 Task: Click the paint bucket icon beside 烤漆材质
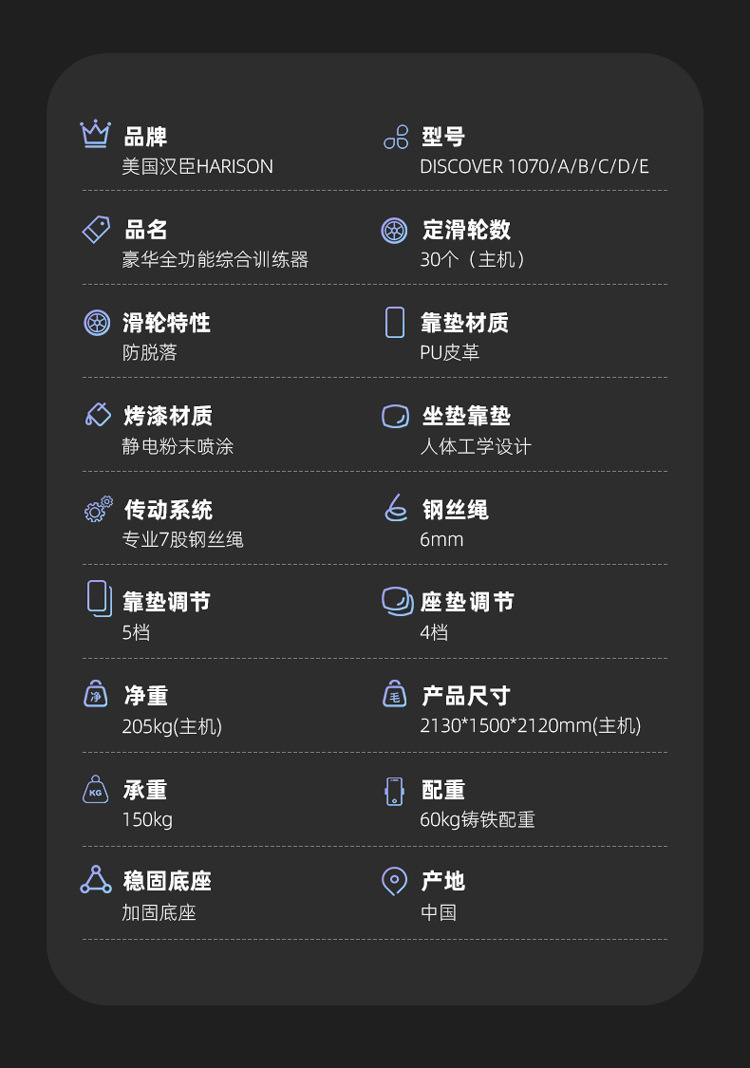pos(97,414)
